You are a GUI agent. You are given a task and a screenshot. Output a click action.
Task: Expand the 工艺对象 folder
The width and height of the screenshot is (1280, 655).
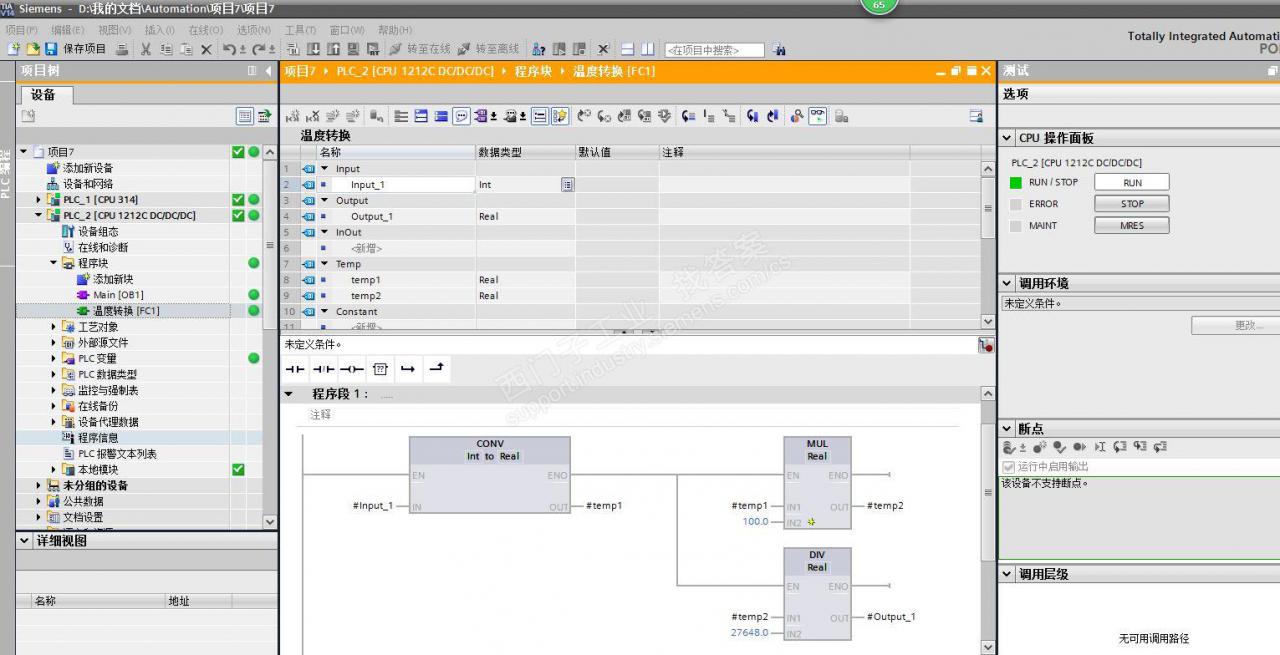54,326
